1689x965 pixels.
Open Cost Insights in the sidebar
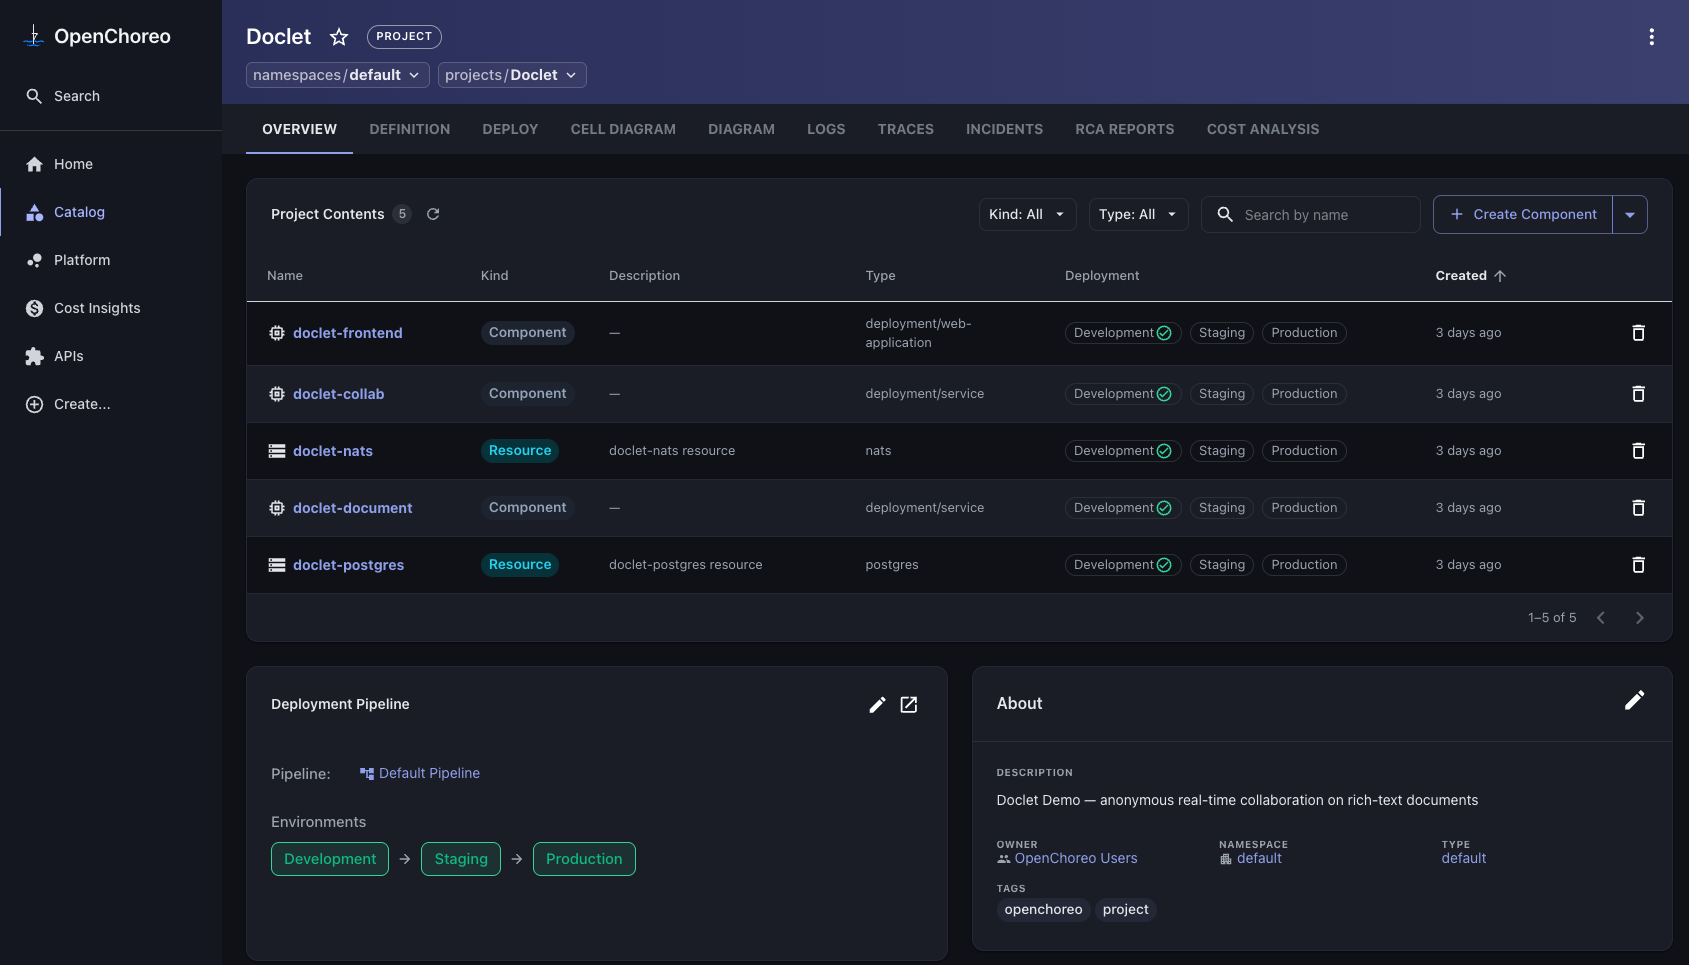pos(83,308)
